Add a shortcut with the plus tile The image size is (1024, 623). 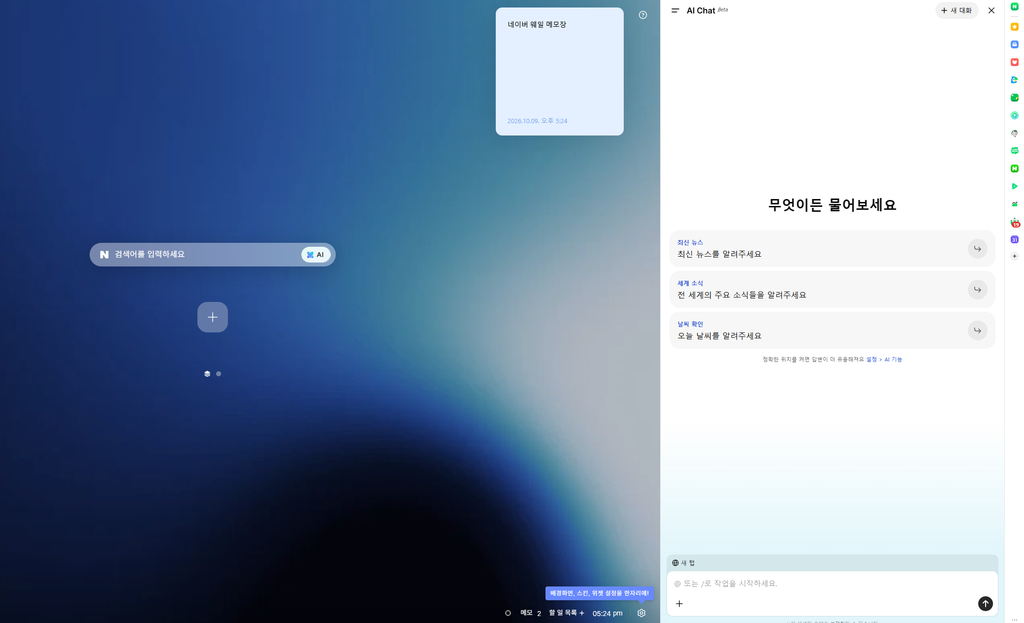213,317
